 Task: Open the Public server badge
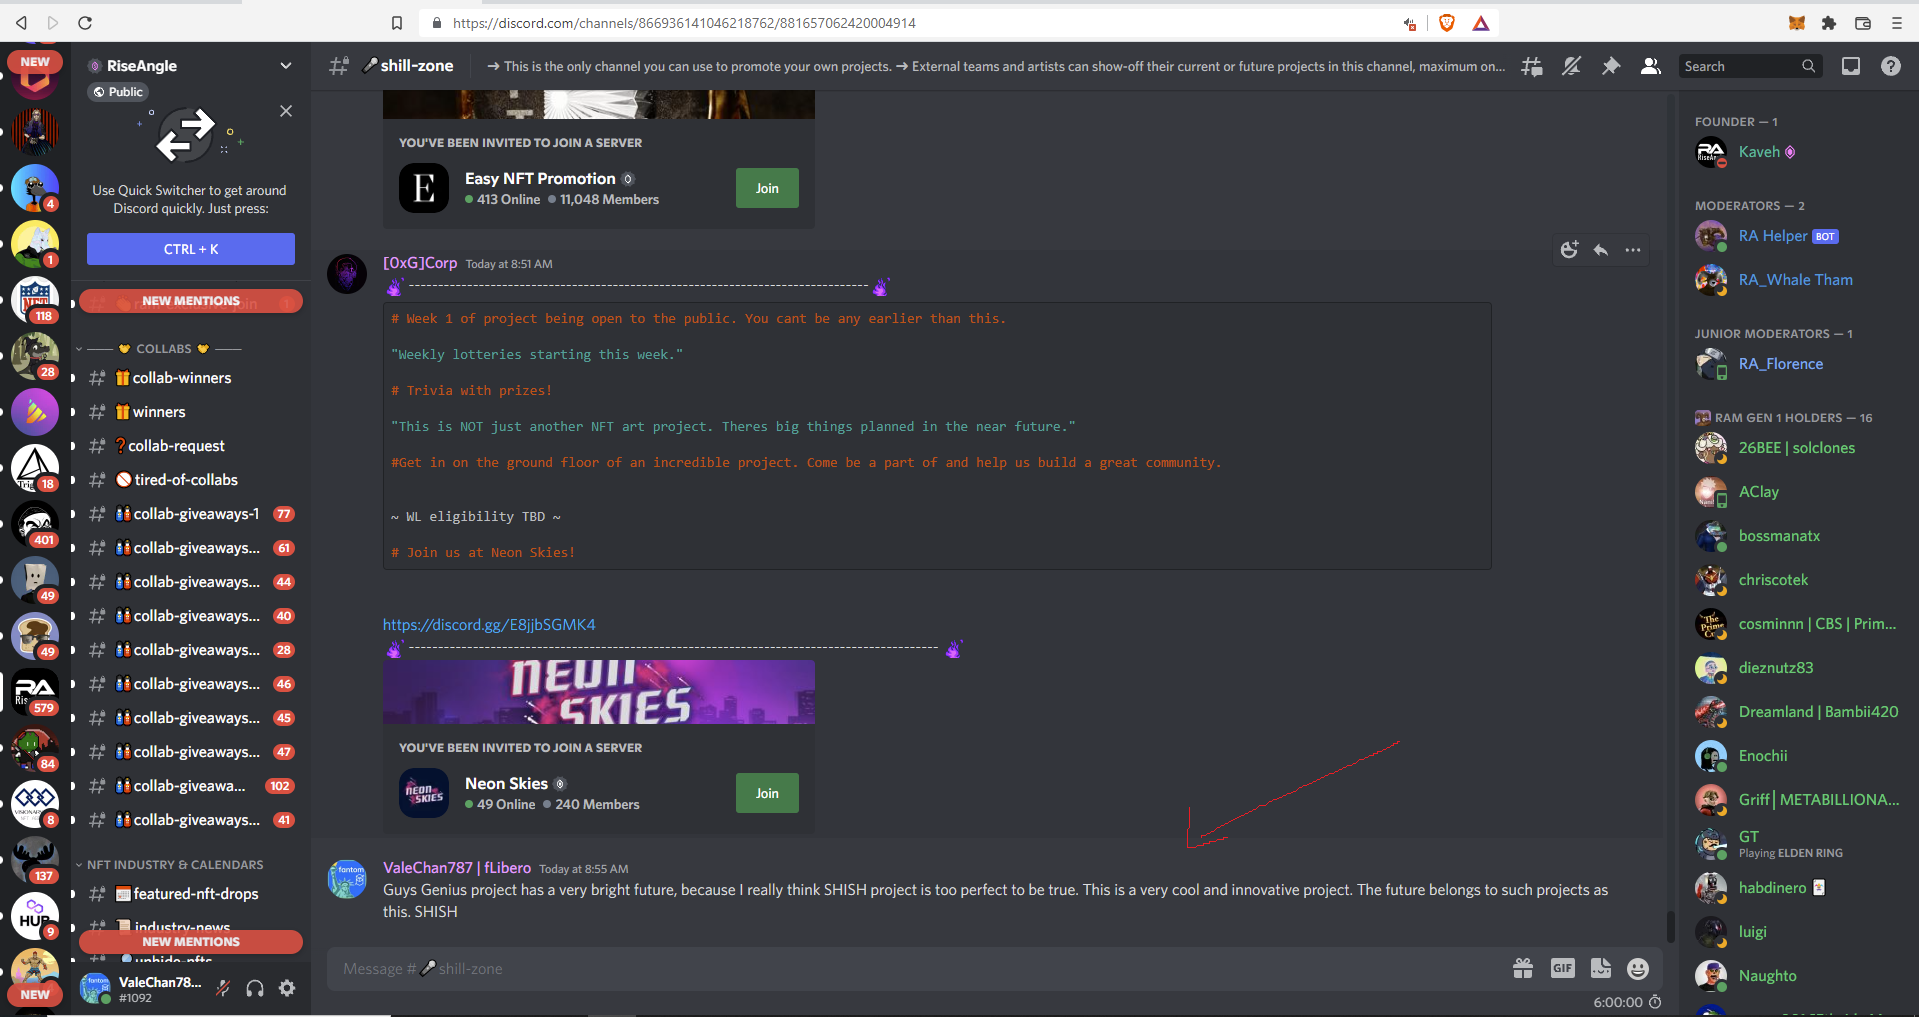pos(119,92)
